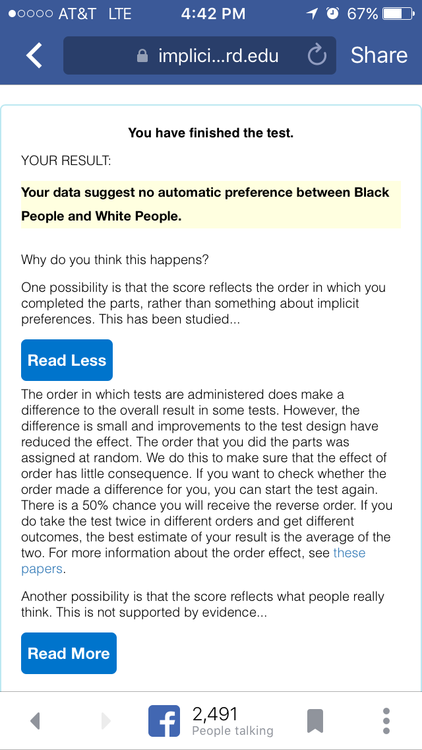The height and width of the screenshot is (750, 422).
Task: Open the Share option
Action: 379,55
